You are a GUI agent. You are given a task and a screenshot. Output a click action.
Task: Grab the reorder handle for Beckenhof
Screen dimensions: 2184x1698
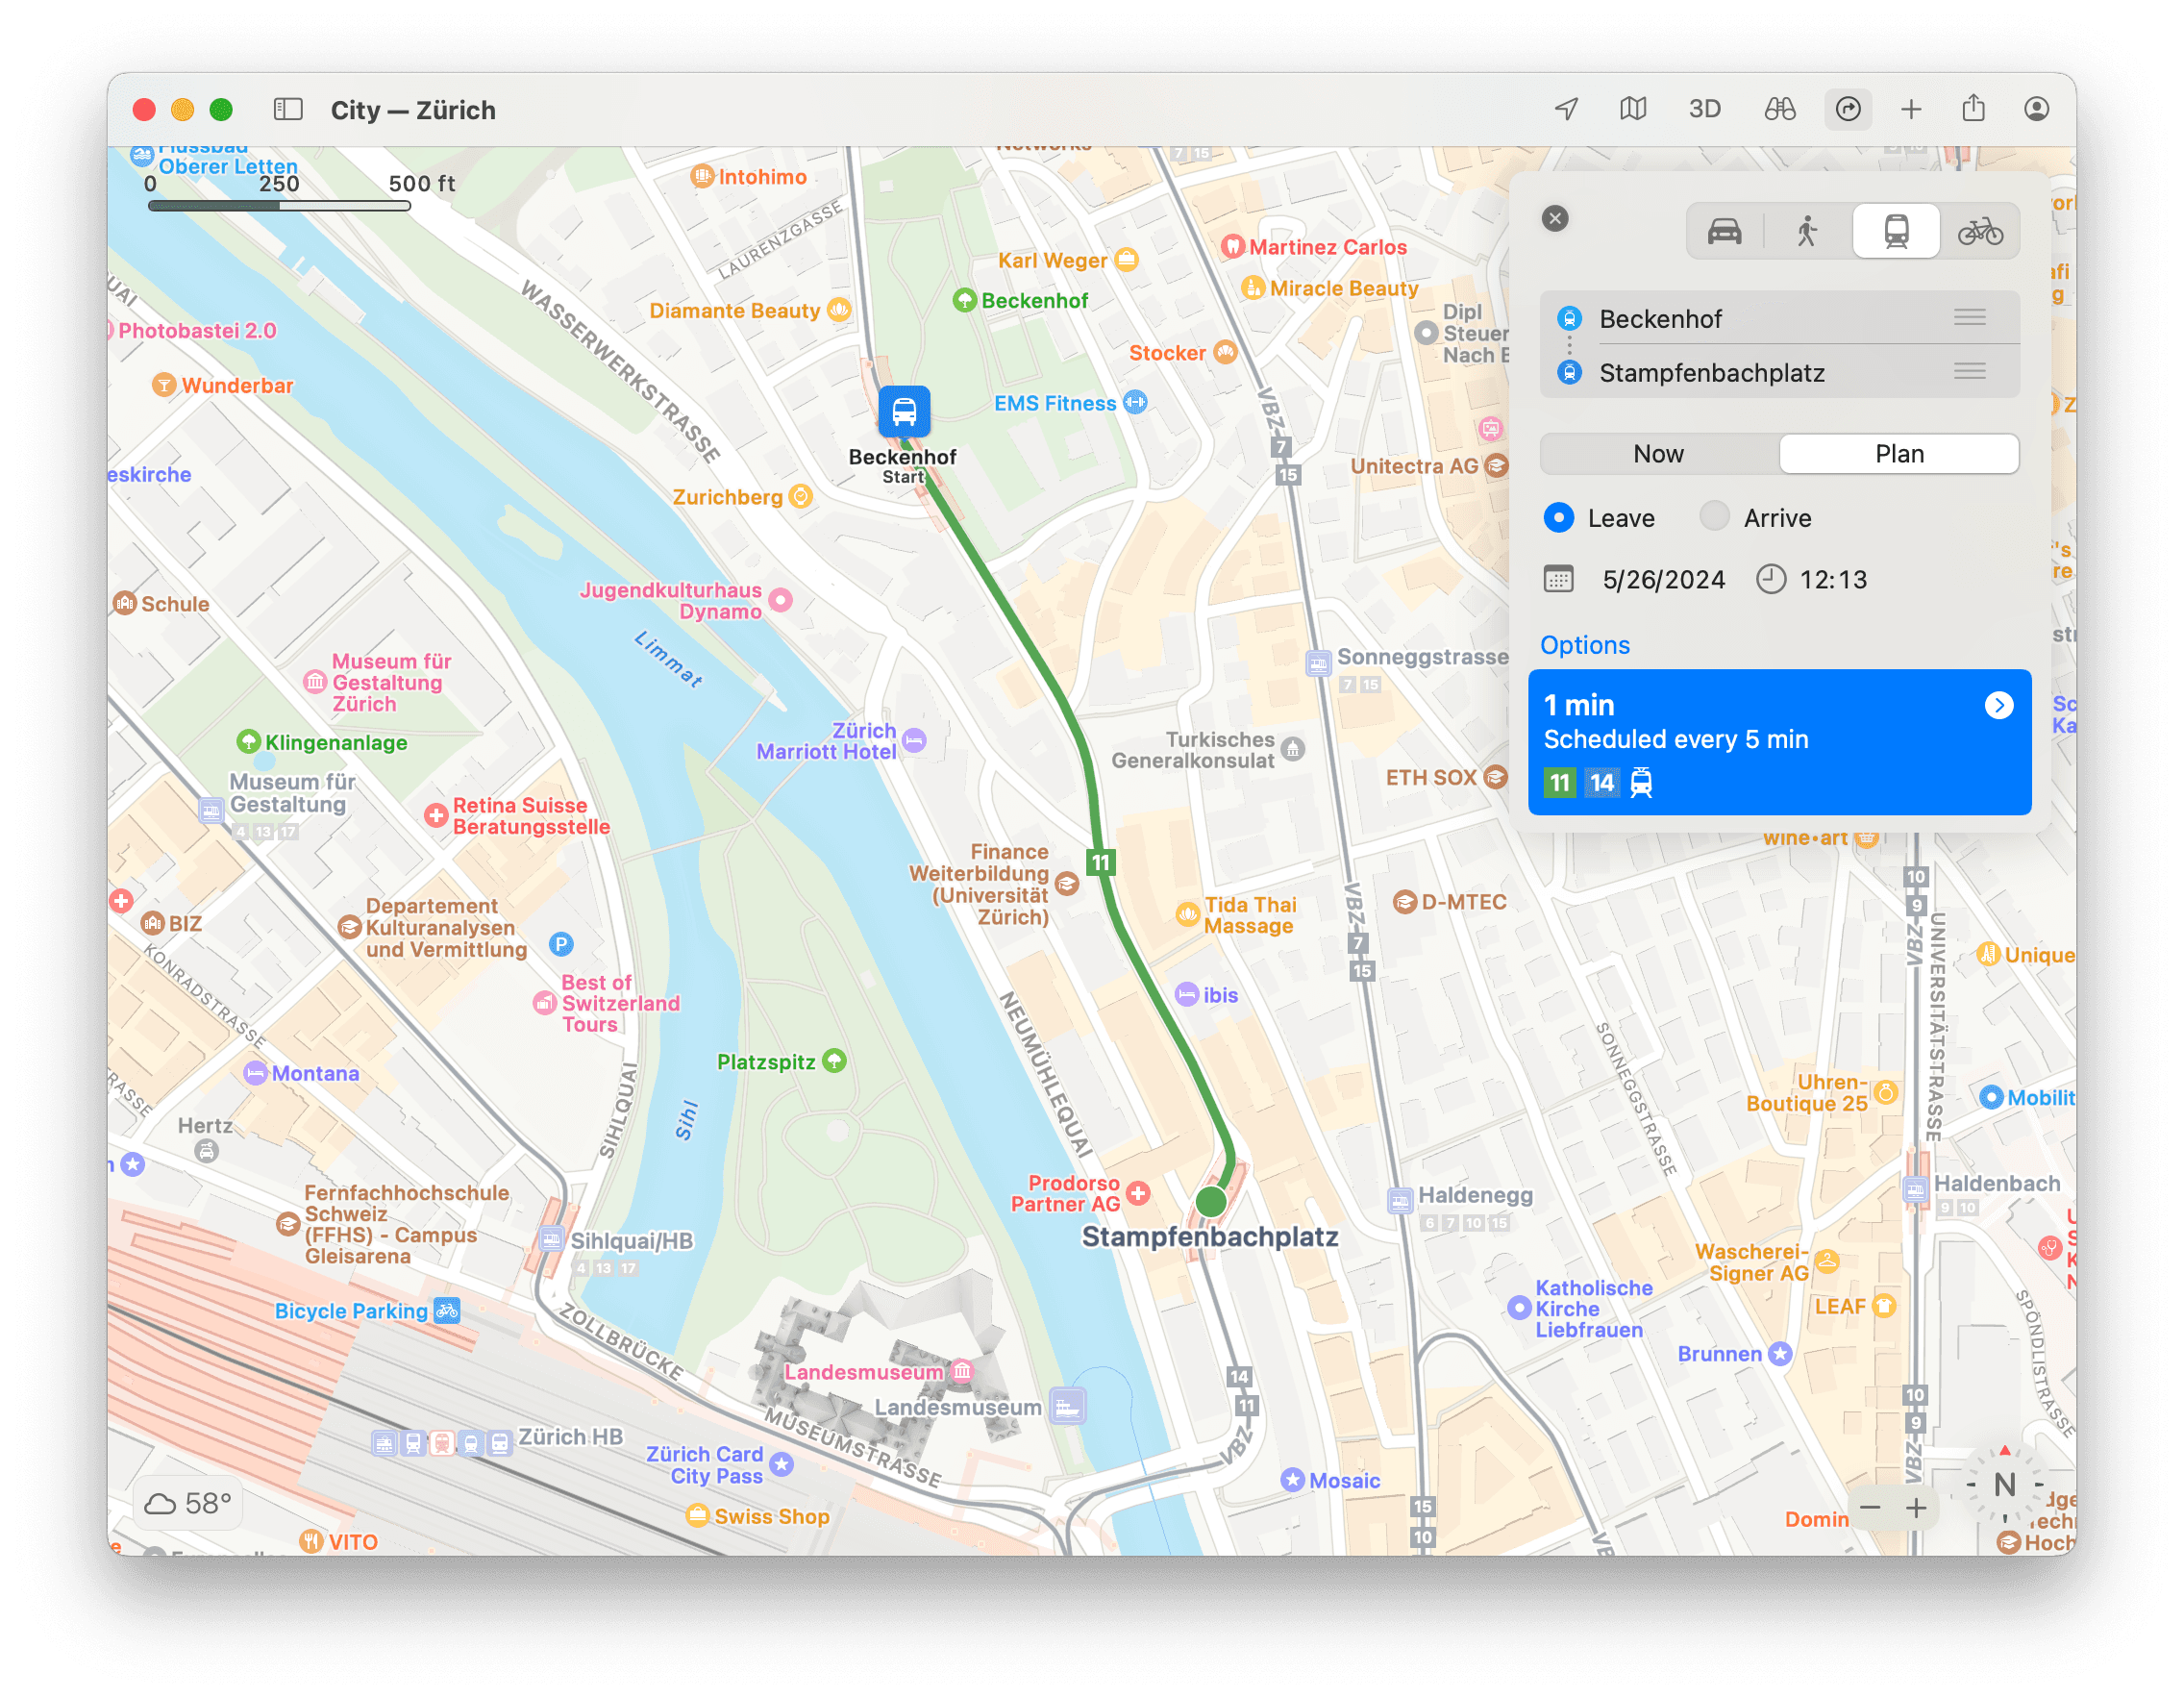pyautogui.click(x=1970, y=318)
